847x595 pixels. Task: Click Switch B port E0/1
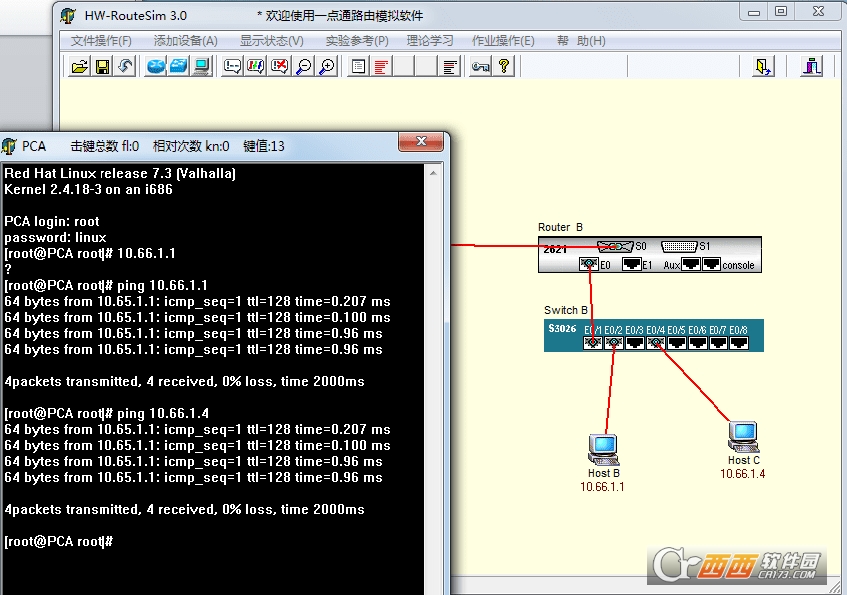pos(593,343)
